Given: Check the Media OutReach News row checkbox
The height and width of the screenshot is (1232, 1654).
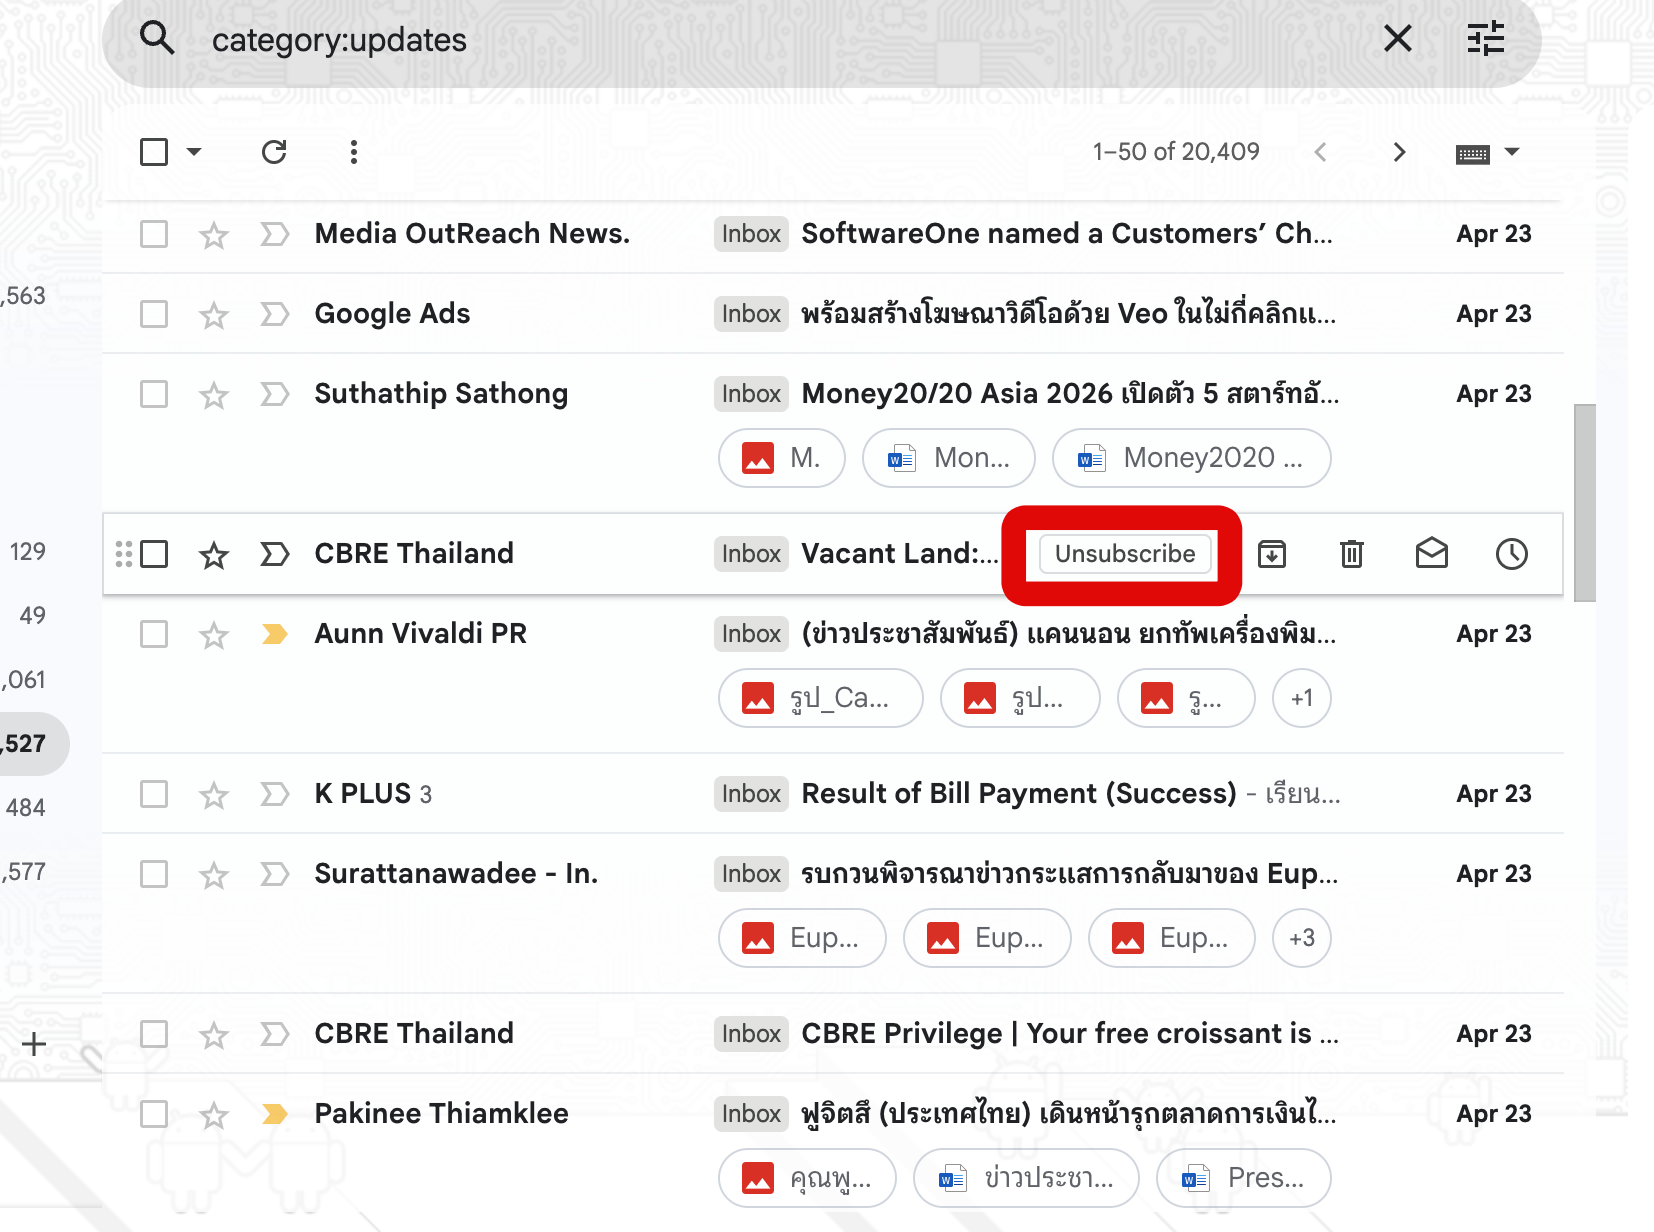Looking at the screenshot, I should coord(153,234).
